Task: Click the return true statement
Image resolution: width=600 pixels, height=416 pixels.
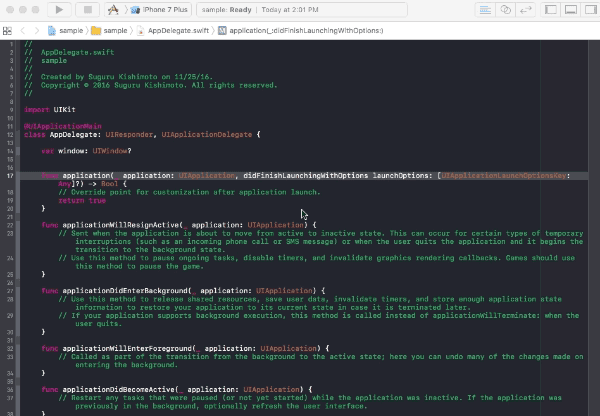Action: [82, 200]
